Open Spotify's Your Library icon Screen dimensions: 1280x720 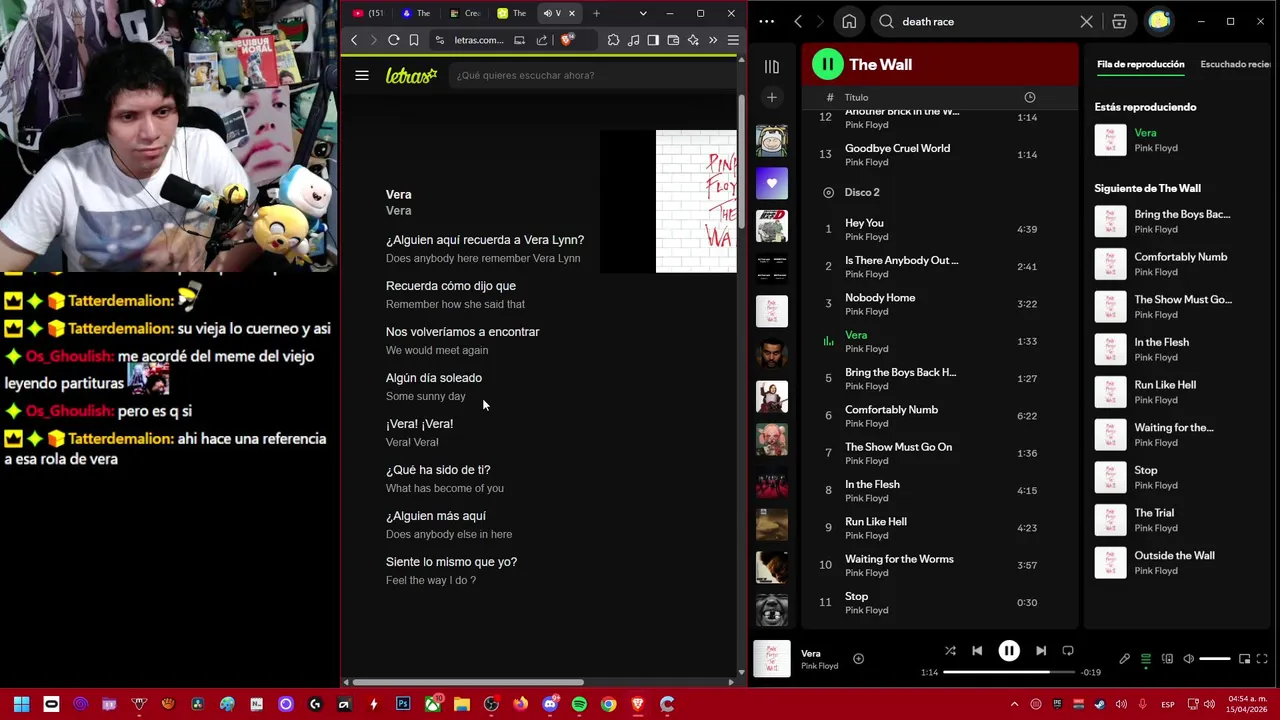click(771, 66)
